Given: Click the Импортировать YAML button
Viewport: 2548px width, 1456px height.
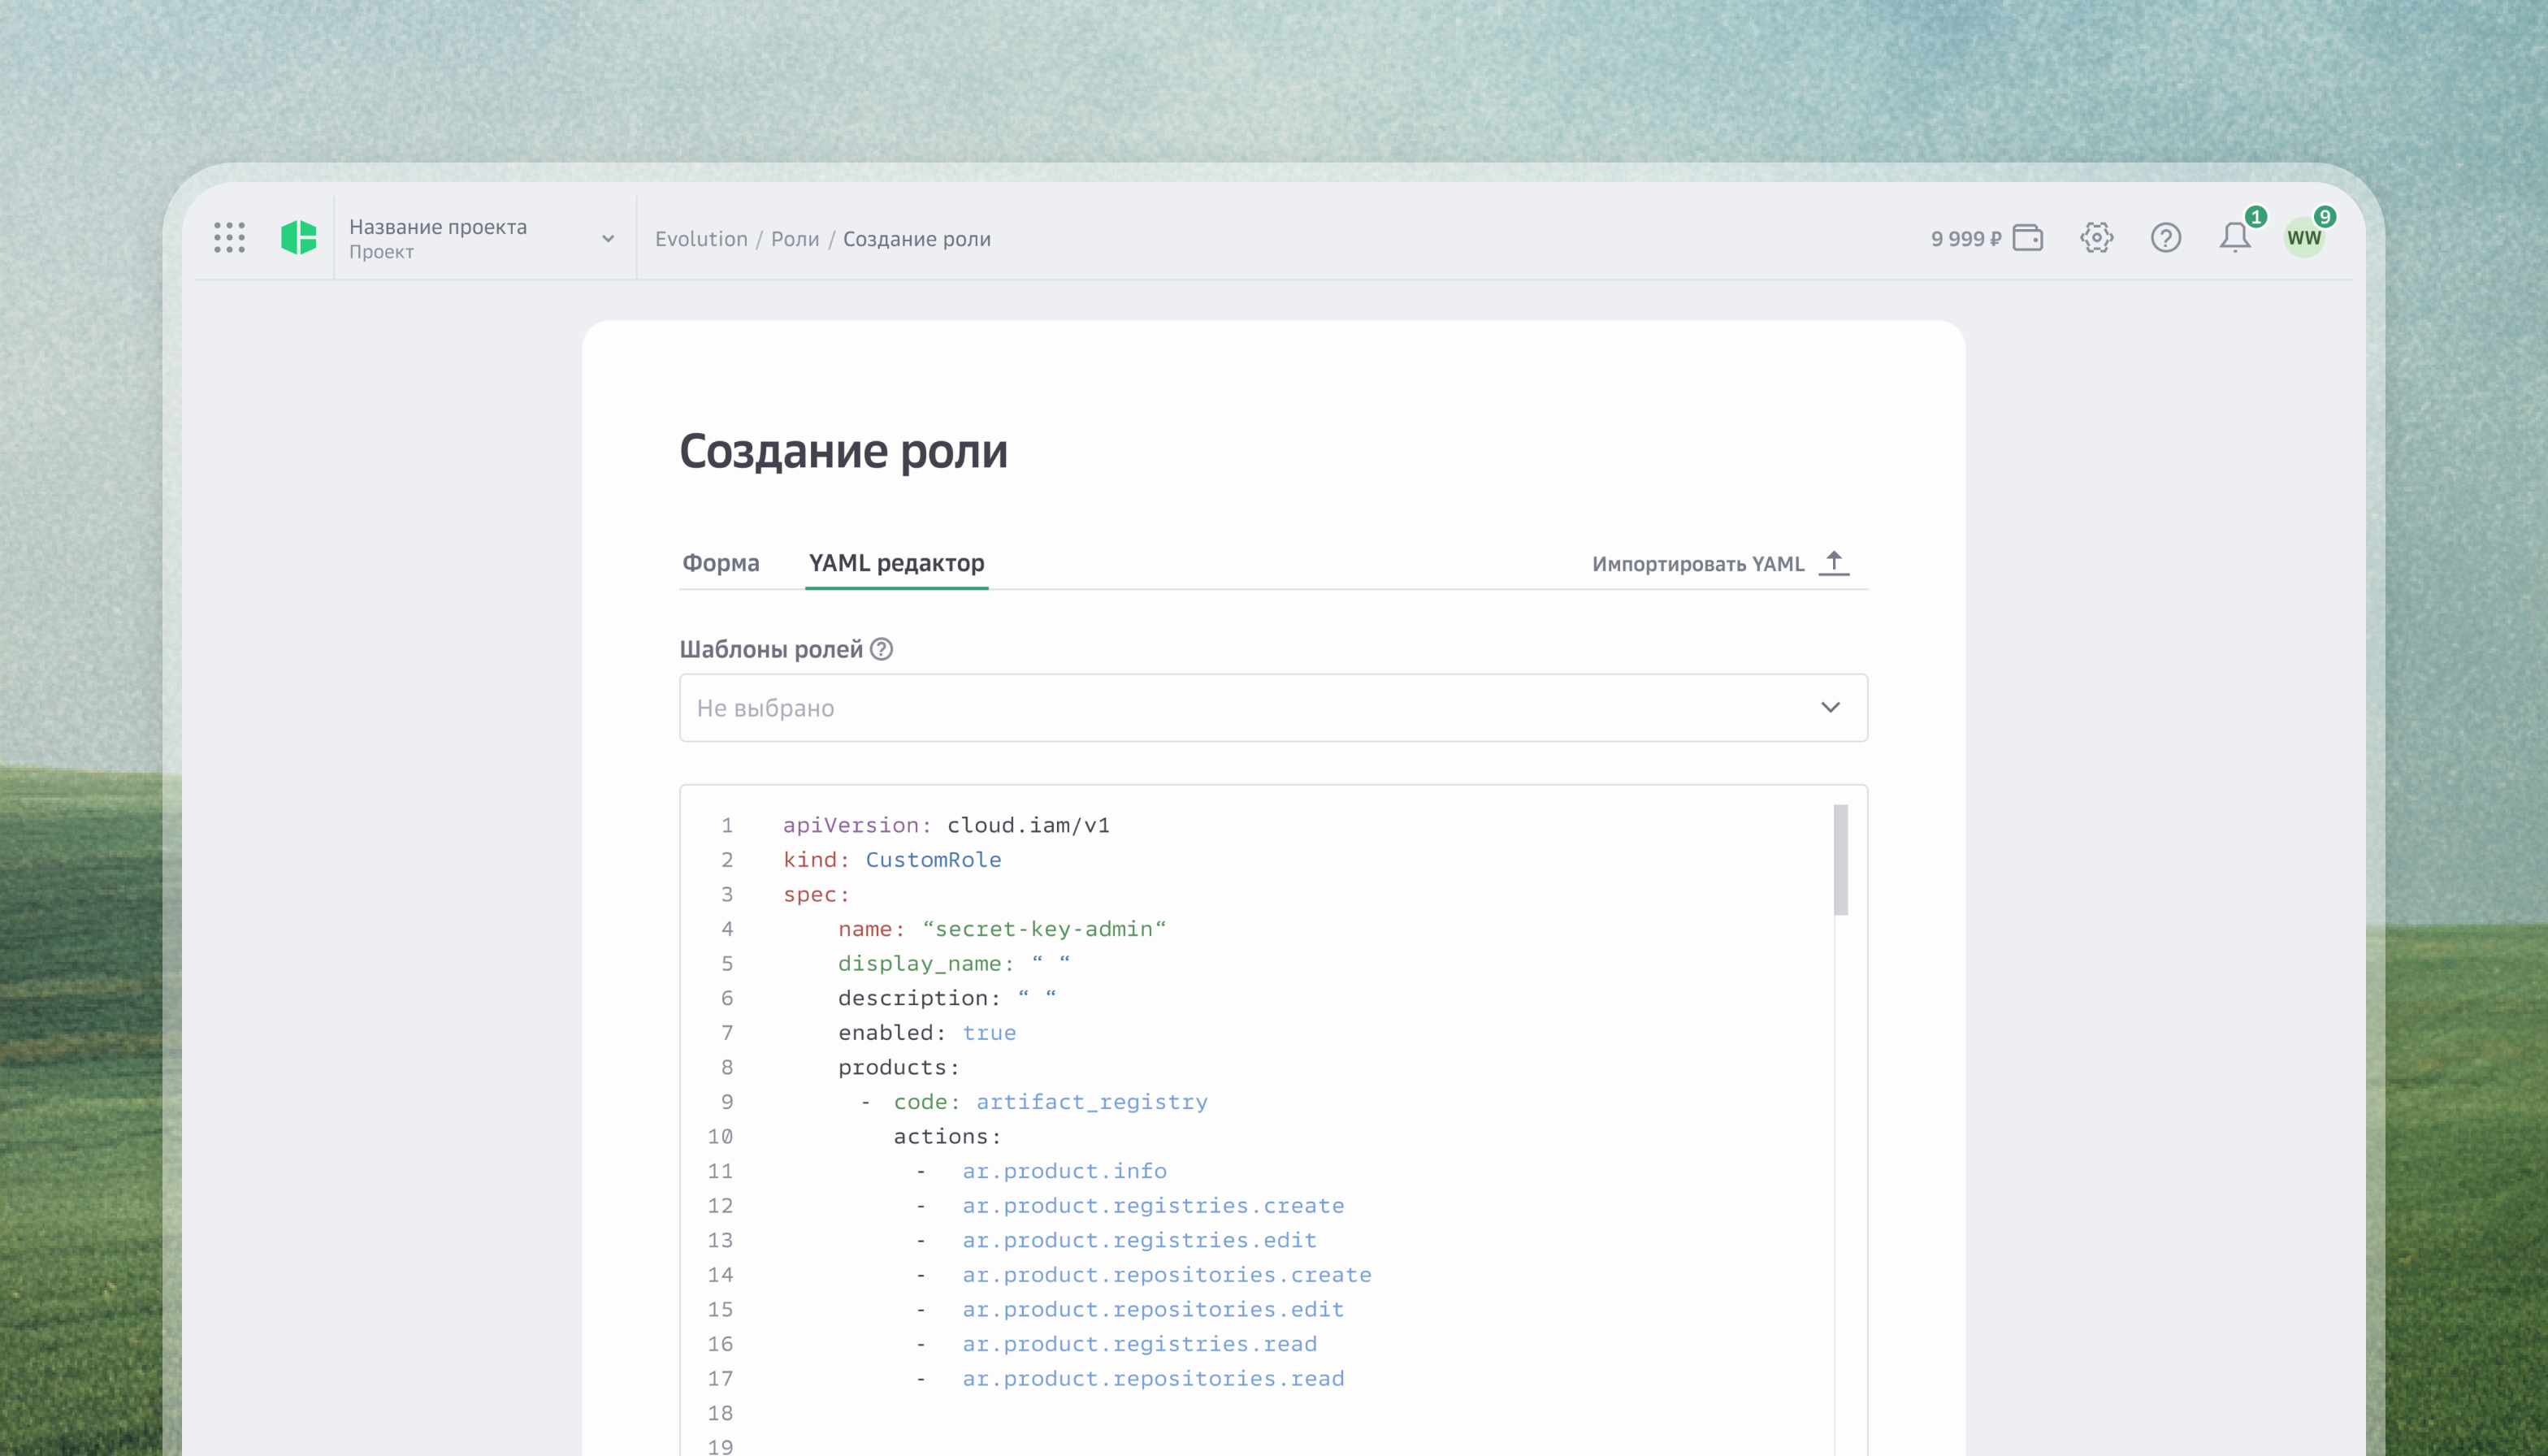Looking at the screenshot, I should point(1720,563).
